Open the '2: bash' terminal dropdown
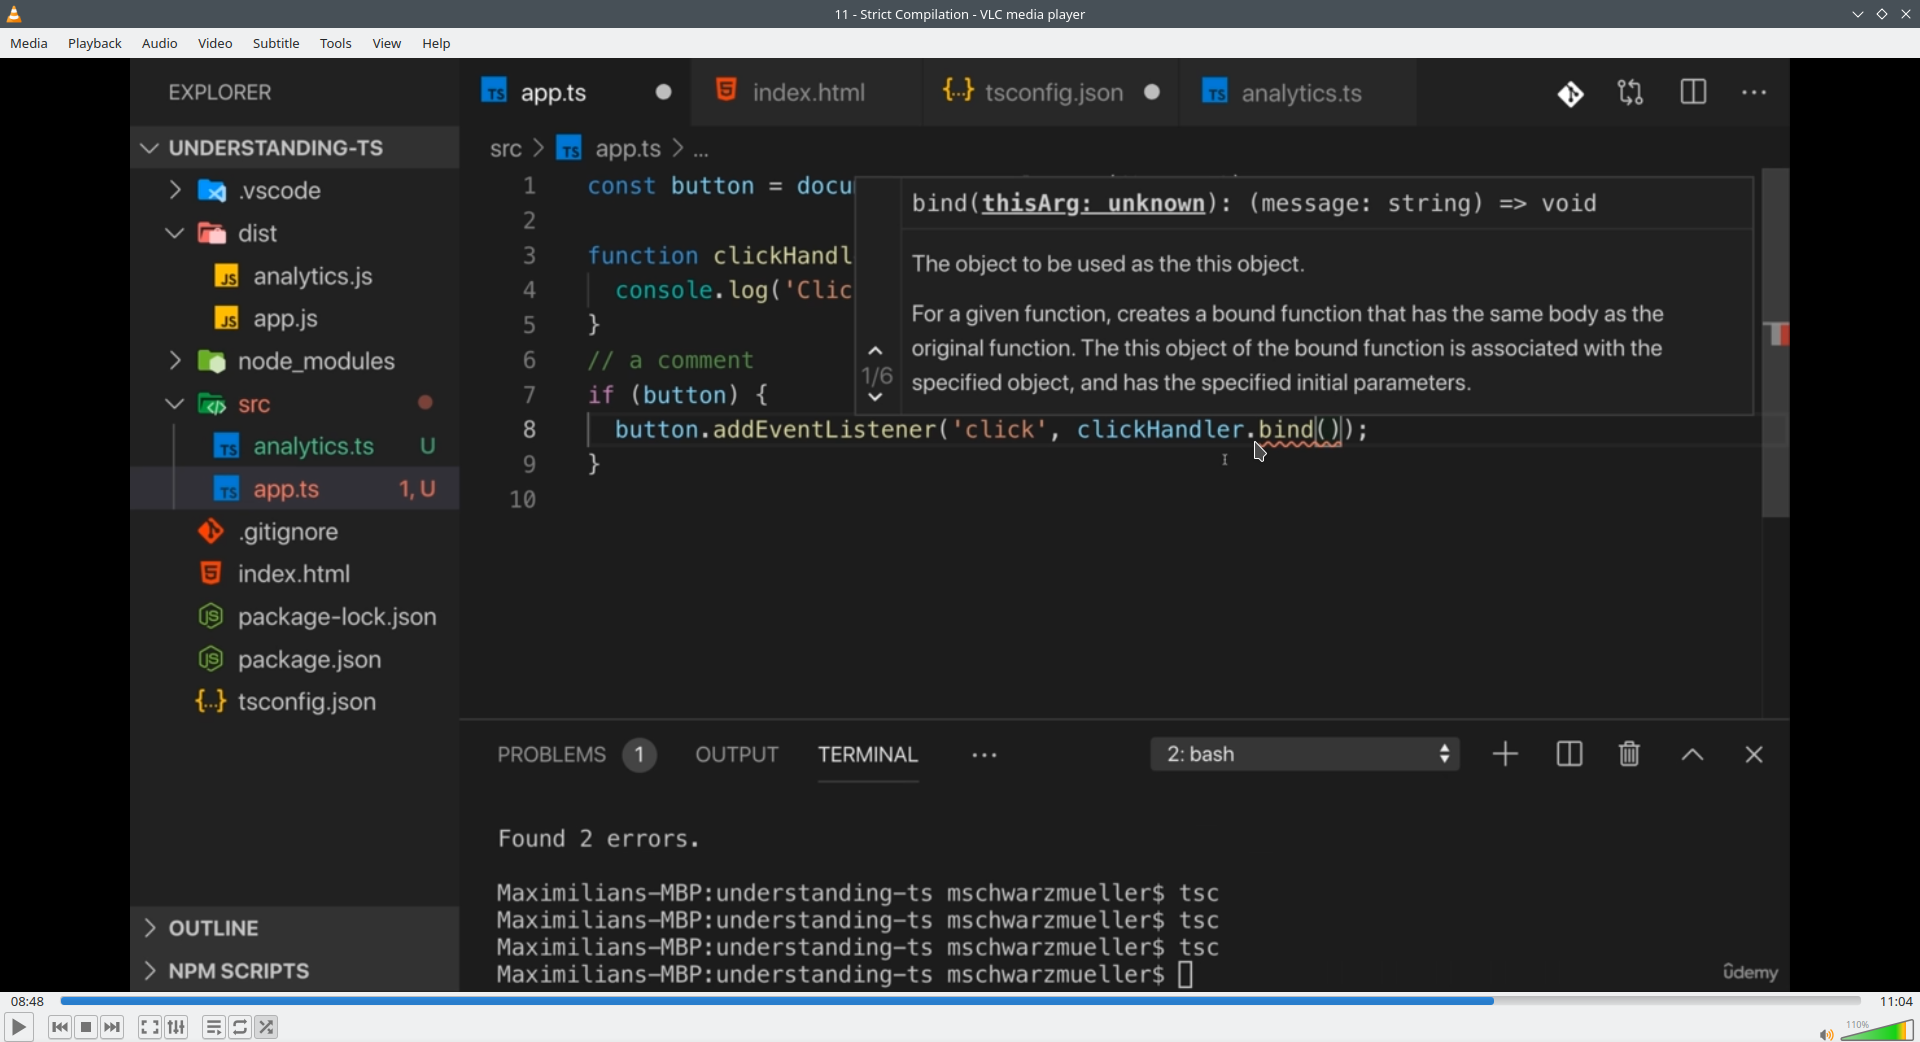Viewport: 1920px width, 1042px height. [x=1305, y=756]
